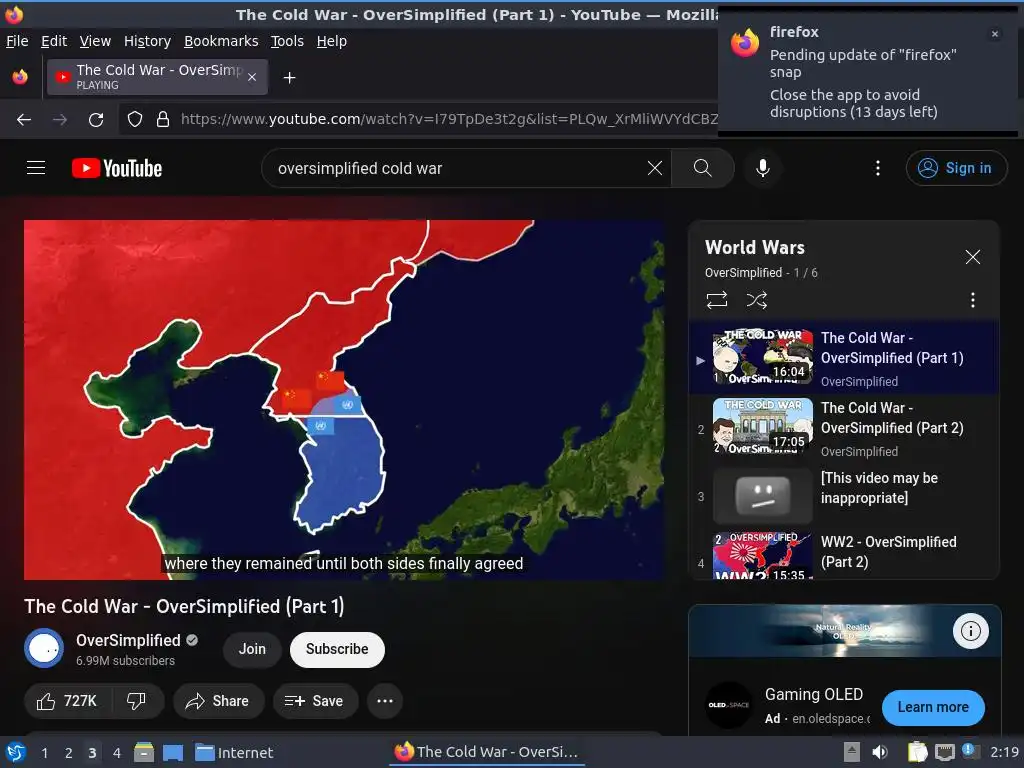Open the Edit menu

[x=54, y=41]
